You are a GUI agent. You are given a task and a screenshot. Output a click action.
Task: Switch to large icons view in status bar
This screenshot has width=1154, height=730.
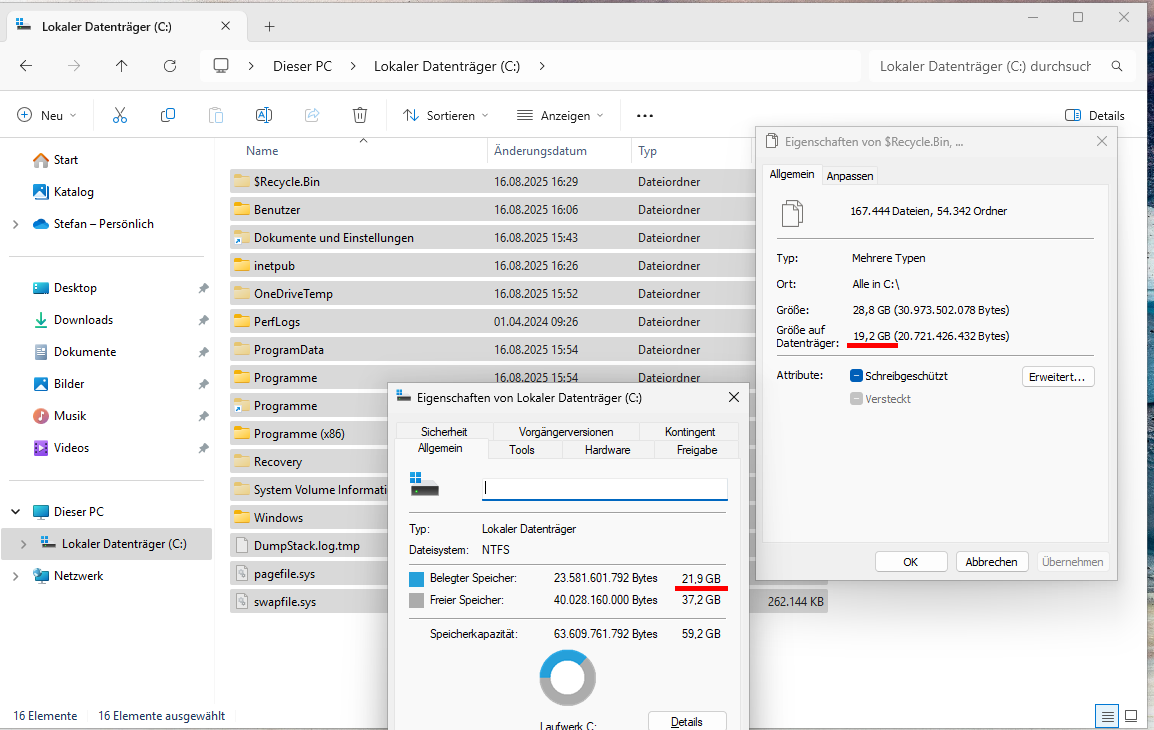(x=1131, y=716)
